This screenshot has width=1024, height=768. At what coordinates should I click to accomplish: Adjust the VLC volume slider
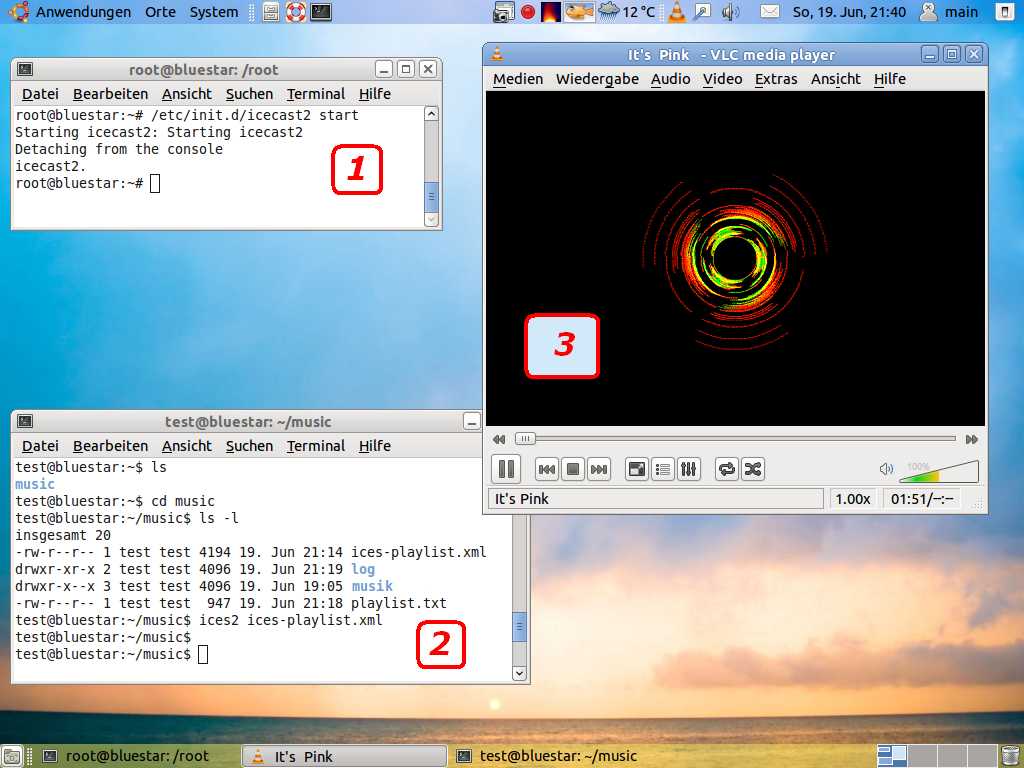tap(939, 471)
